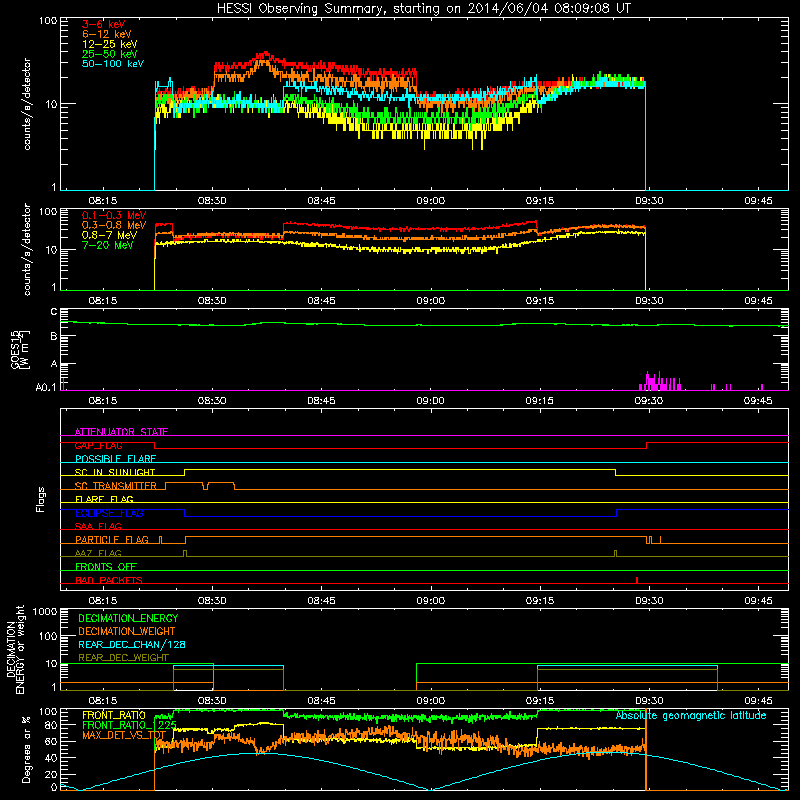Click the green FRONT_RATIO_1225 legend label

[x=129, y=725]
